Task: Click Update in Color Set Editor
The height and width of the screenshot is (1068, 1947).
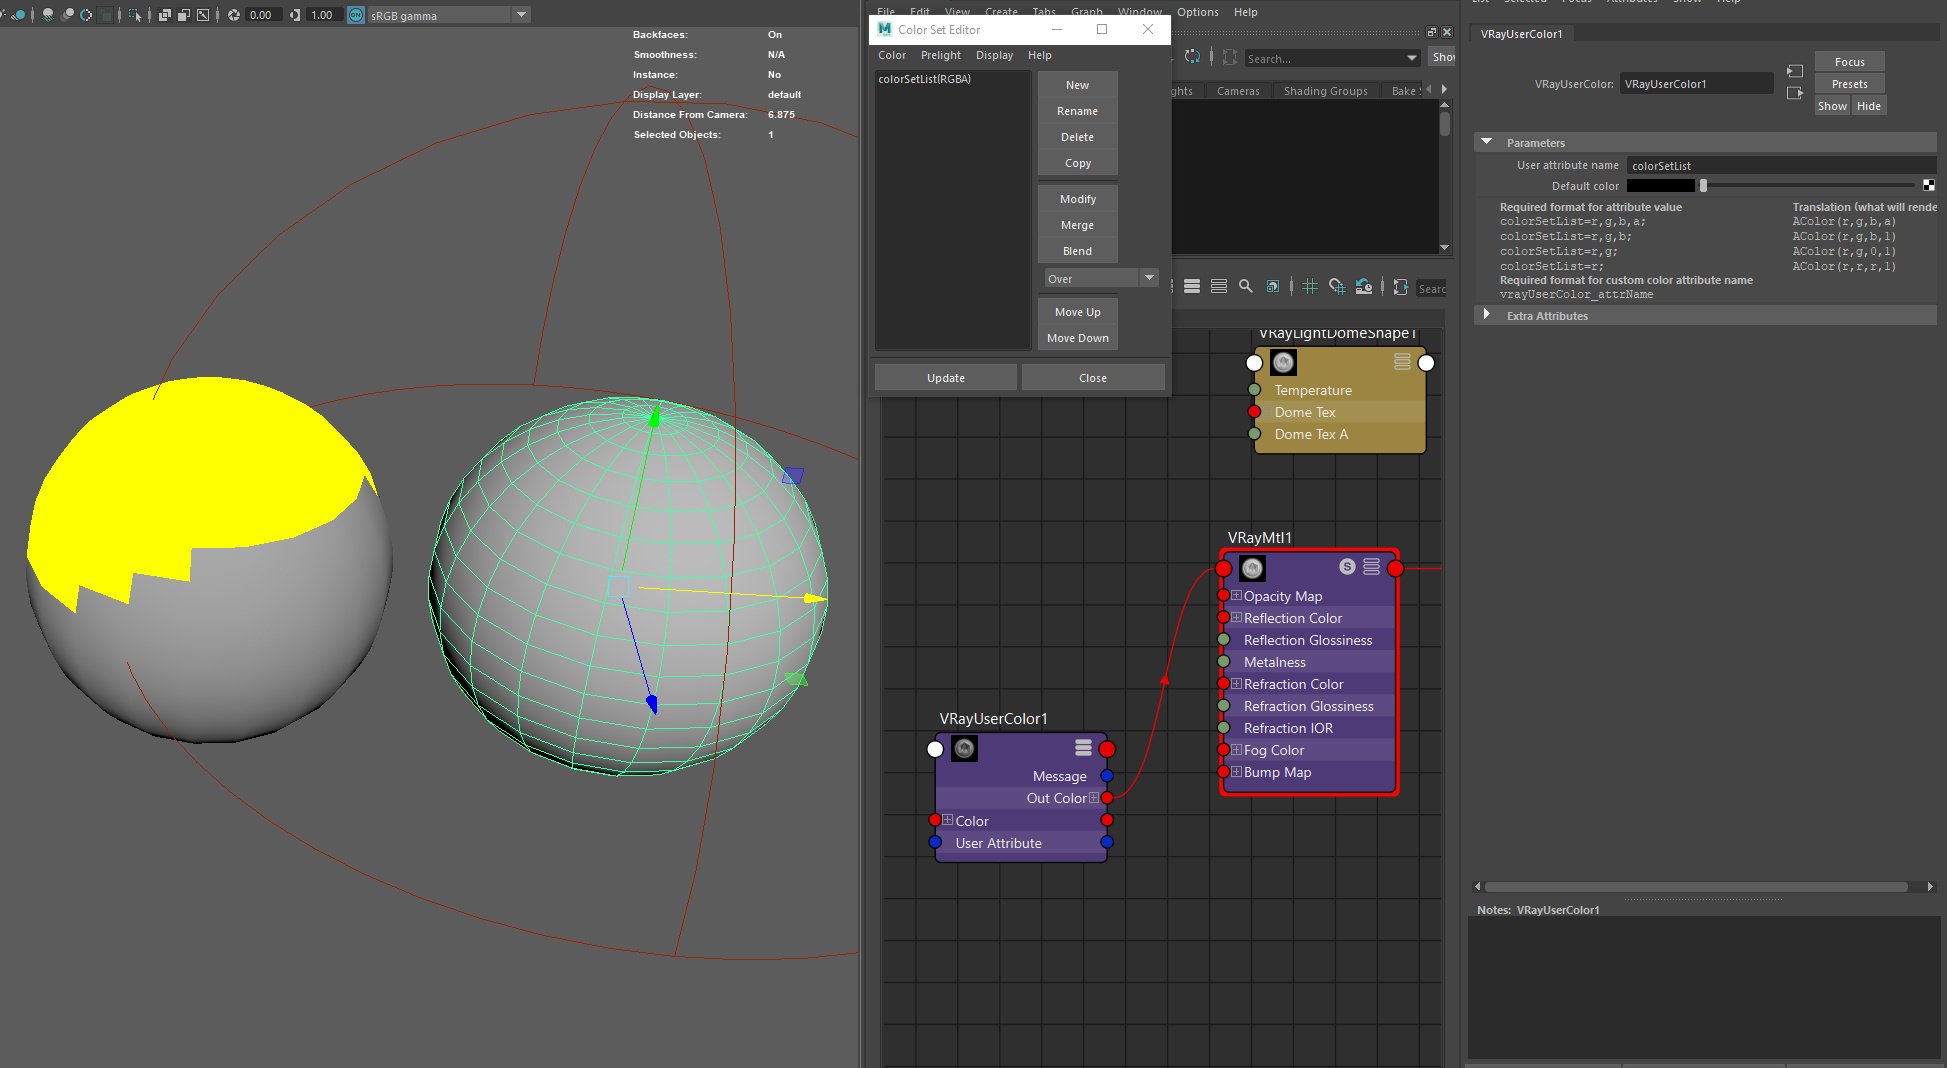Action: click(945, 378)
